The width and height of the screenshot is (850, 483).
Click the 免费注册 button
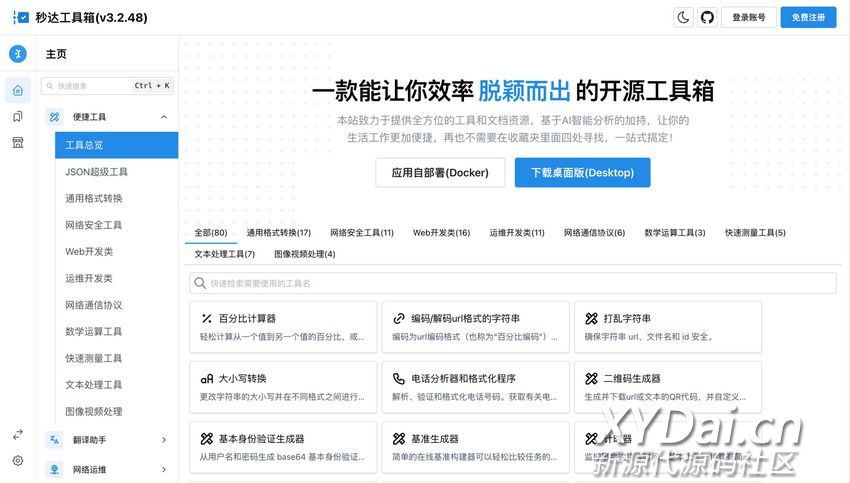coord(808,17)
